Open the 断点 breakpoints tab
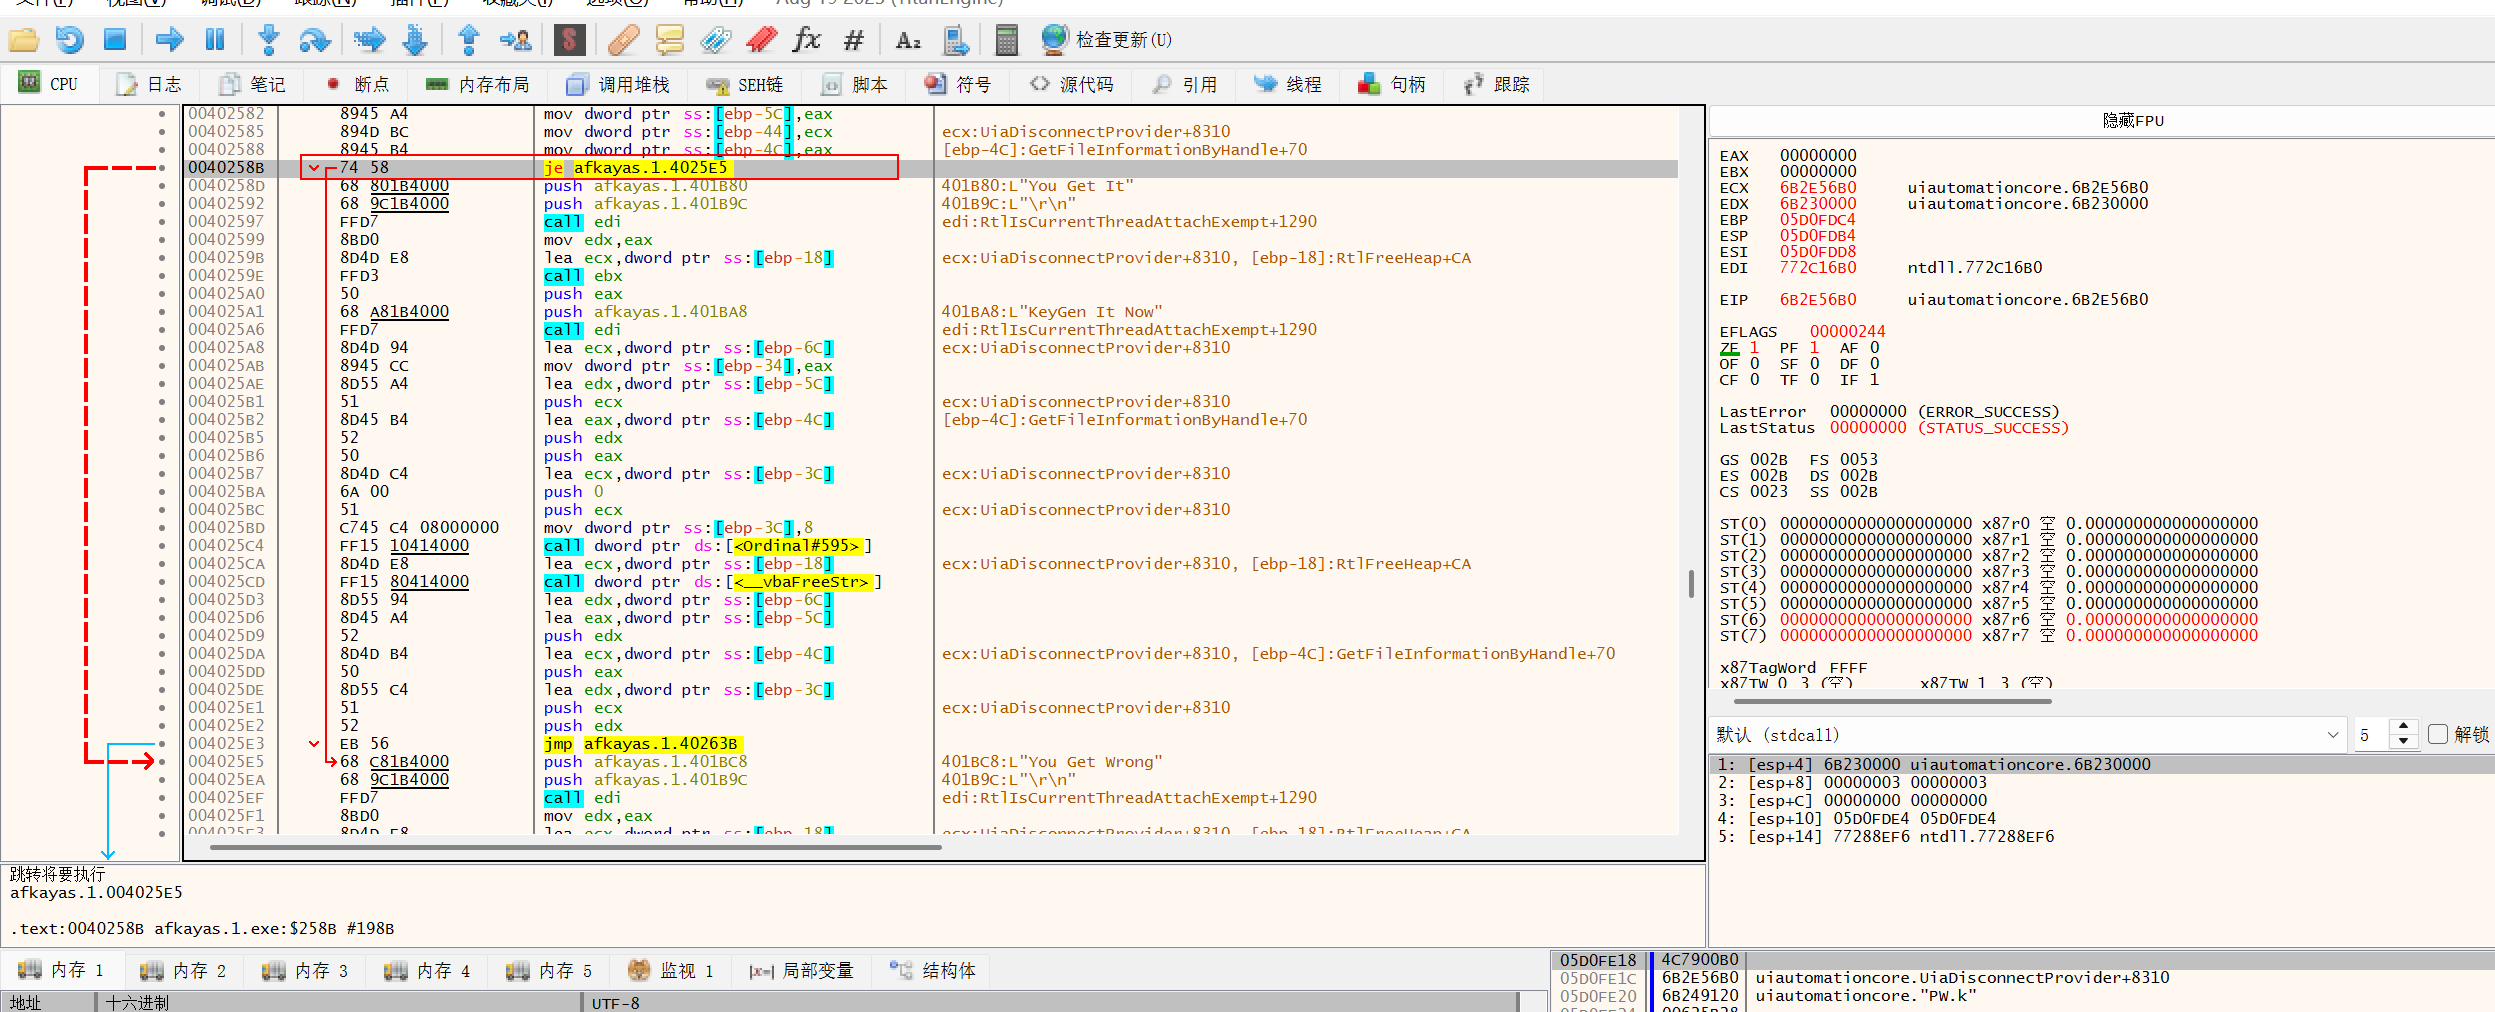This screenshot has width=2495, height=1012. coord(357,85)
